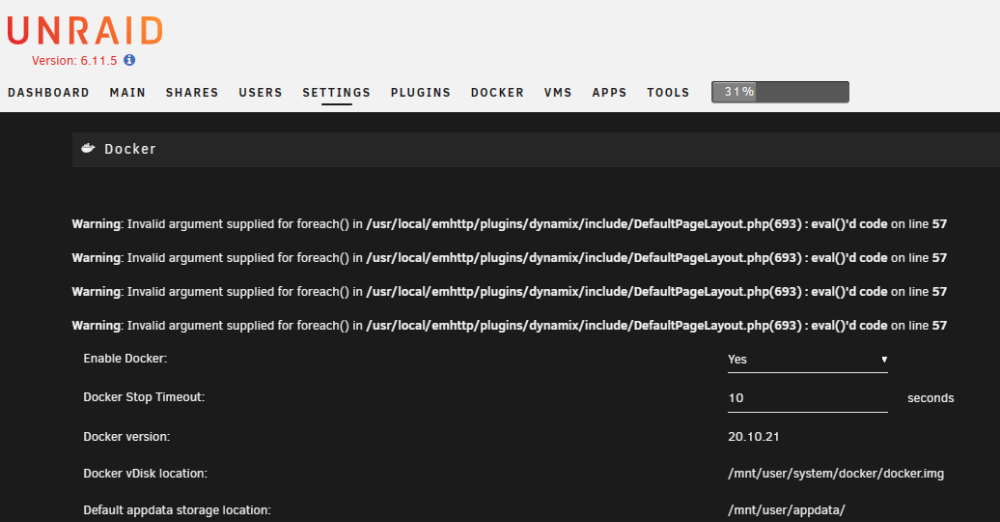Click the /mnt/user/appdata/ path

(786, 511)
